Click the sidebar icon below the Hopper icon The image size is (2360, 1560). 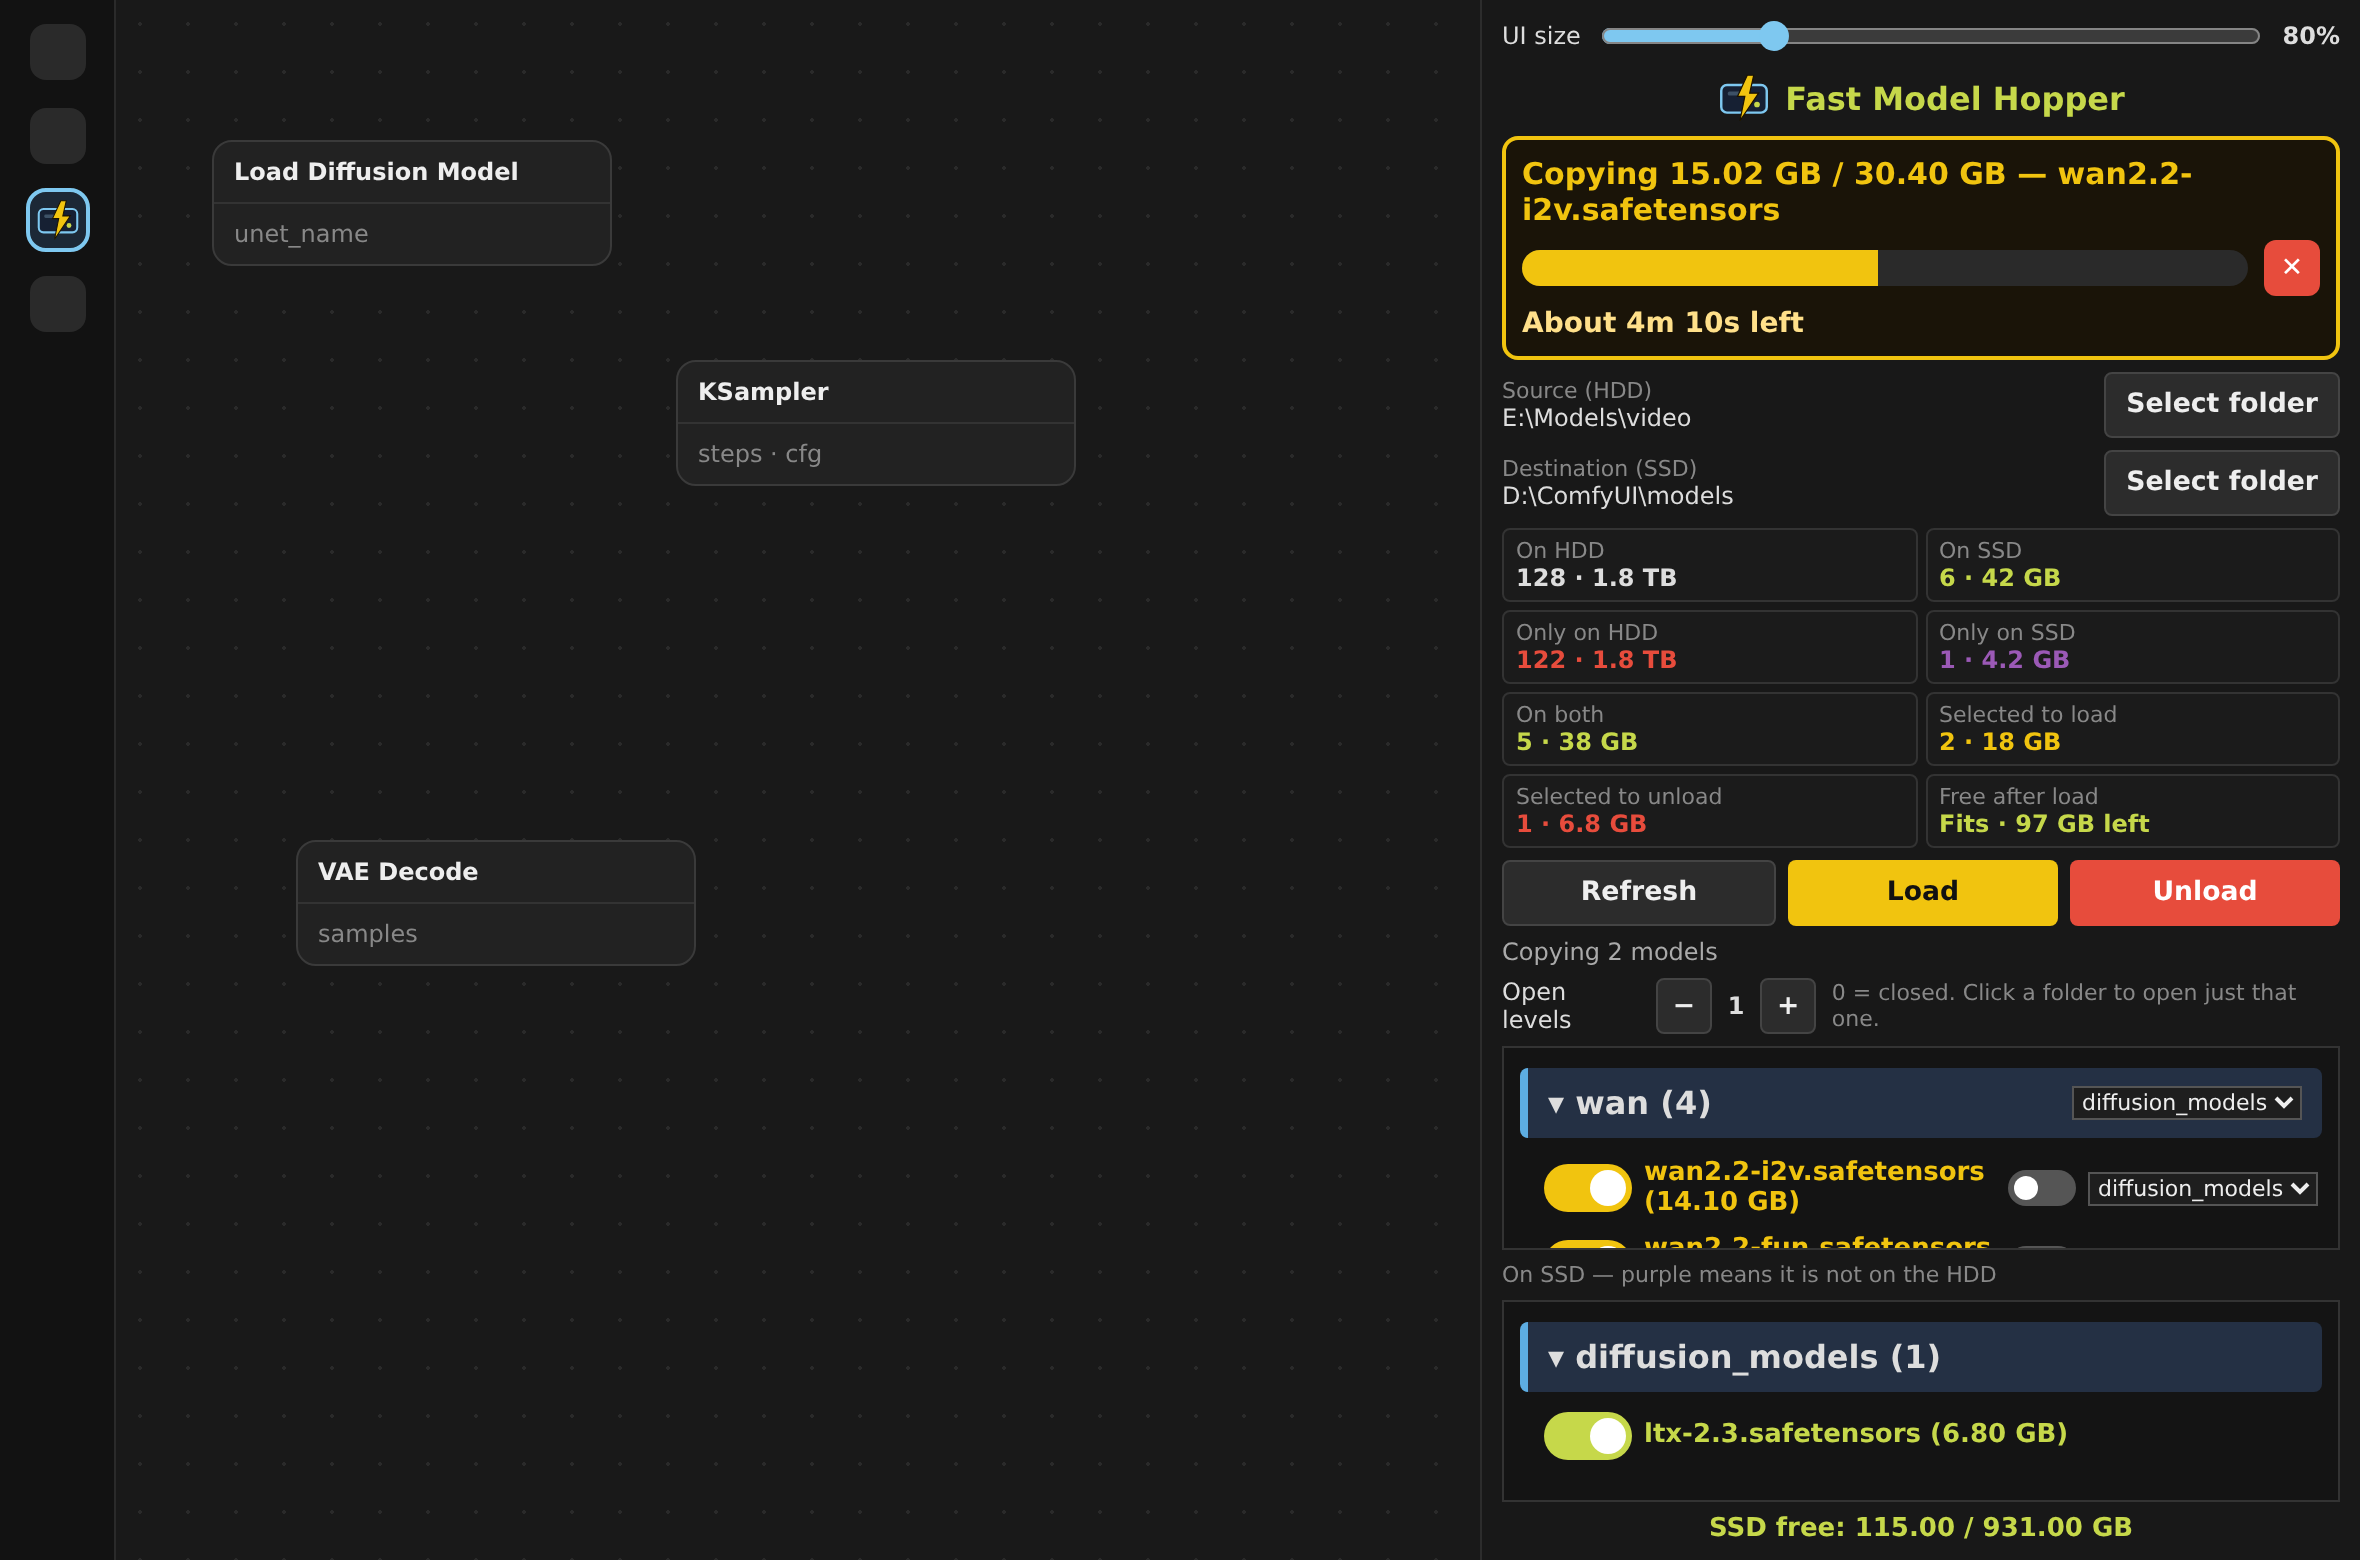click(58, 304)
